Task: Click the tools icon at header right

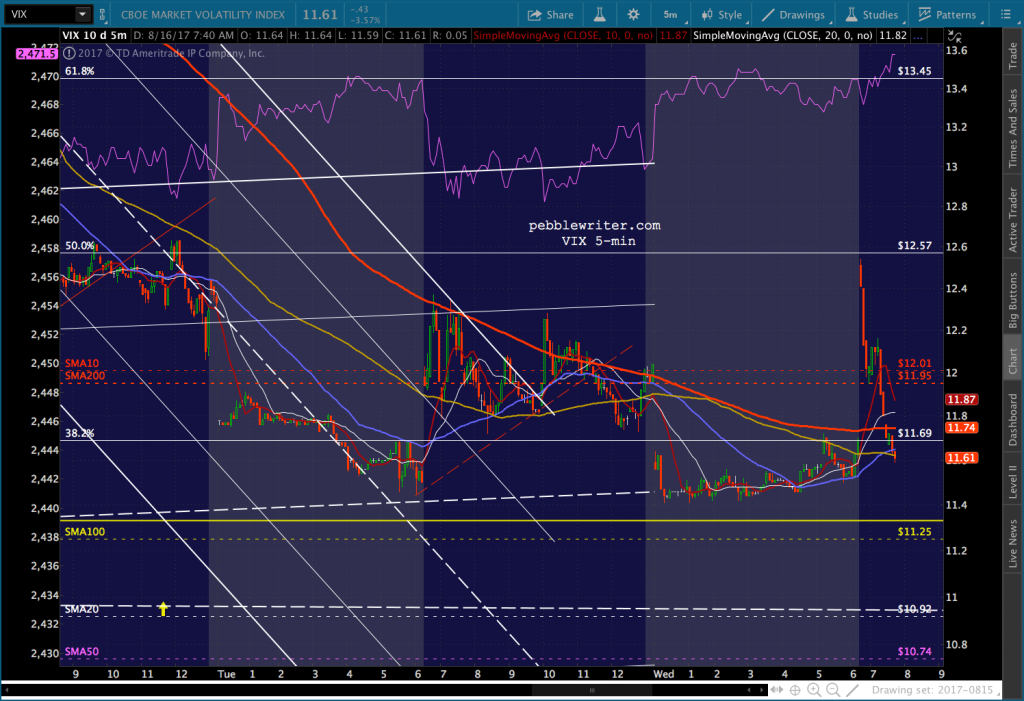Action: (x=953, y=37)
